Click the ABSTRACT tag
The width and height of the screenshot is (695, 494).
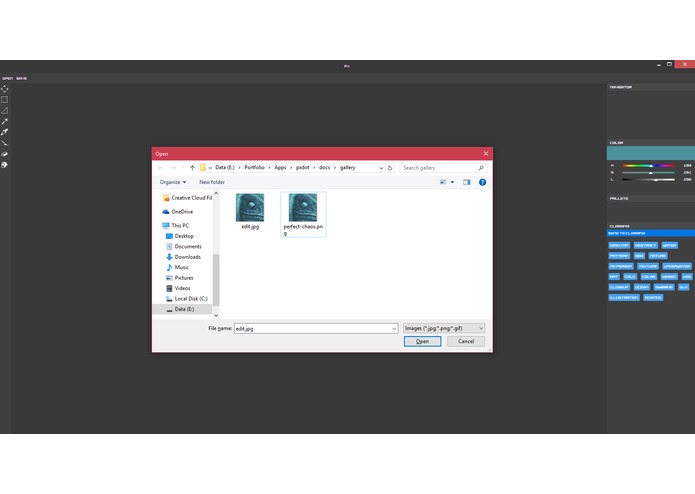coord(645,245)
